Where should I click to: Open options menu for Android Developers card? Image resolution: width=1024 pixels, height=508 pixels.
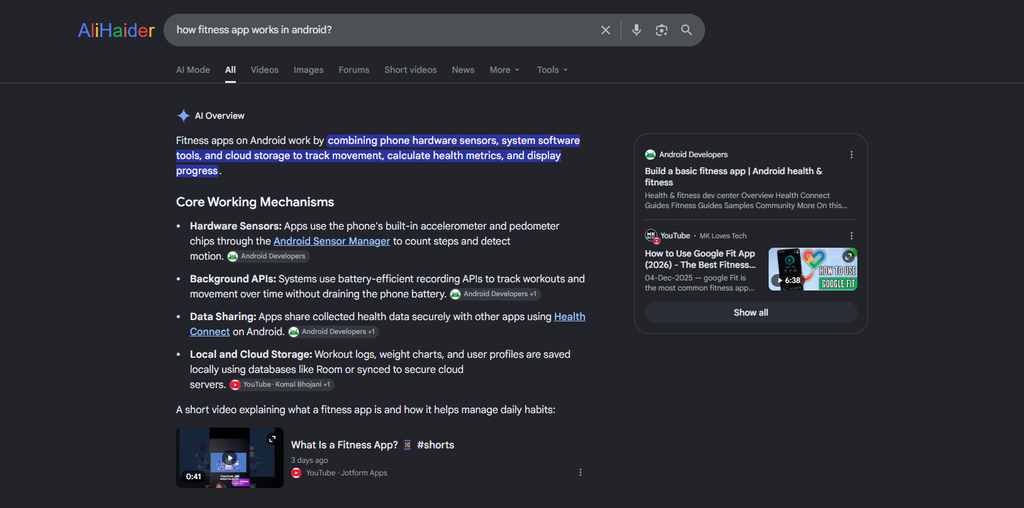click(x=851, y=155)
